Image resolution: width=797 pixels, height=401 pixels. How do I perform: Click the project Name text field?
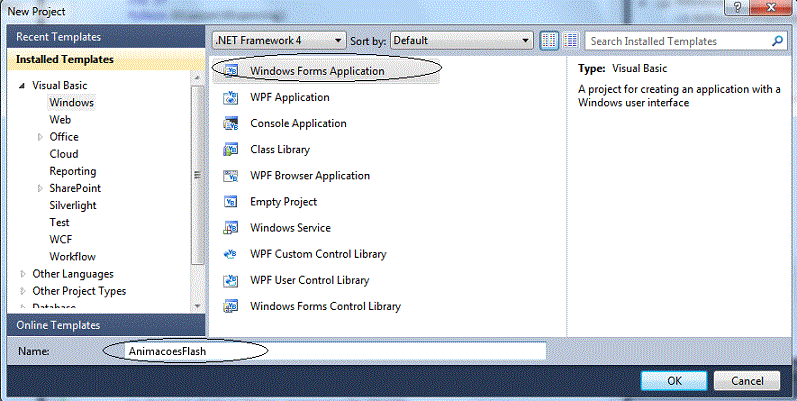(335, 351)
